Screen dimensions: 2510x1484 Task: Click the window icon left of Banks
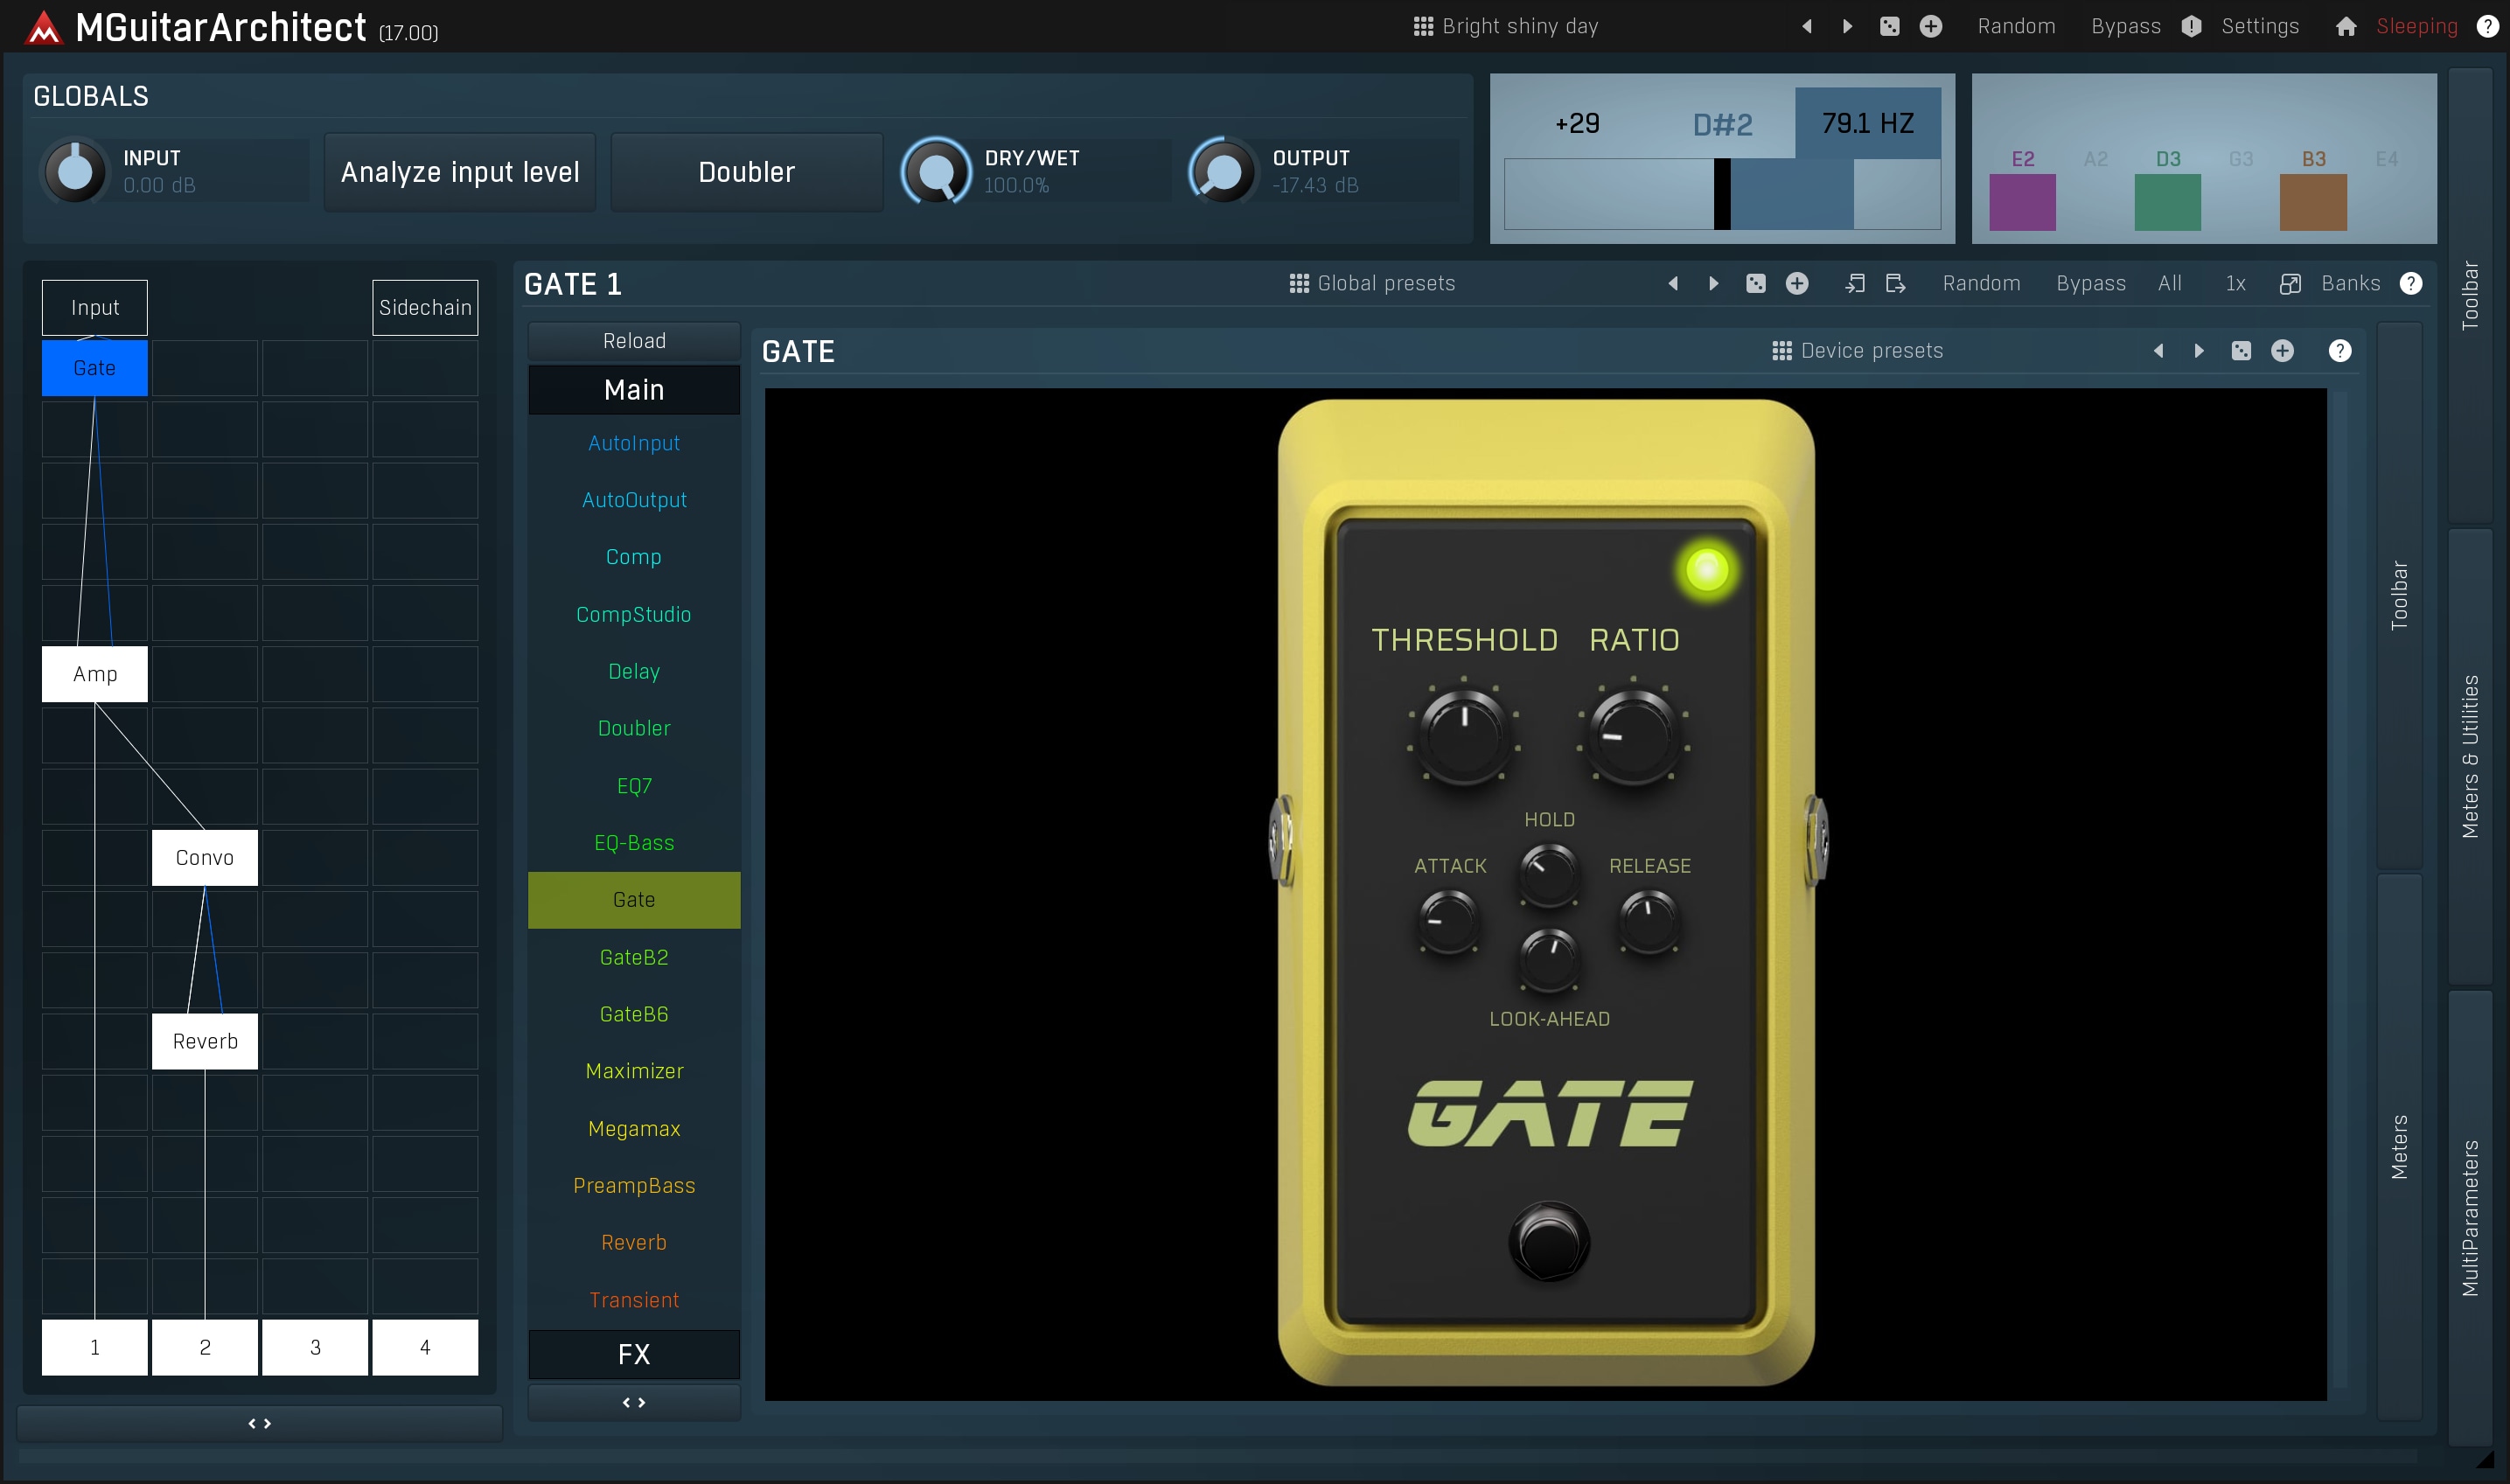point(2289,284)
